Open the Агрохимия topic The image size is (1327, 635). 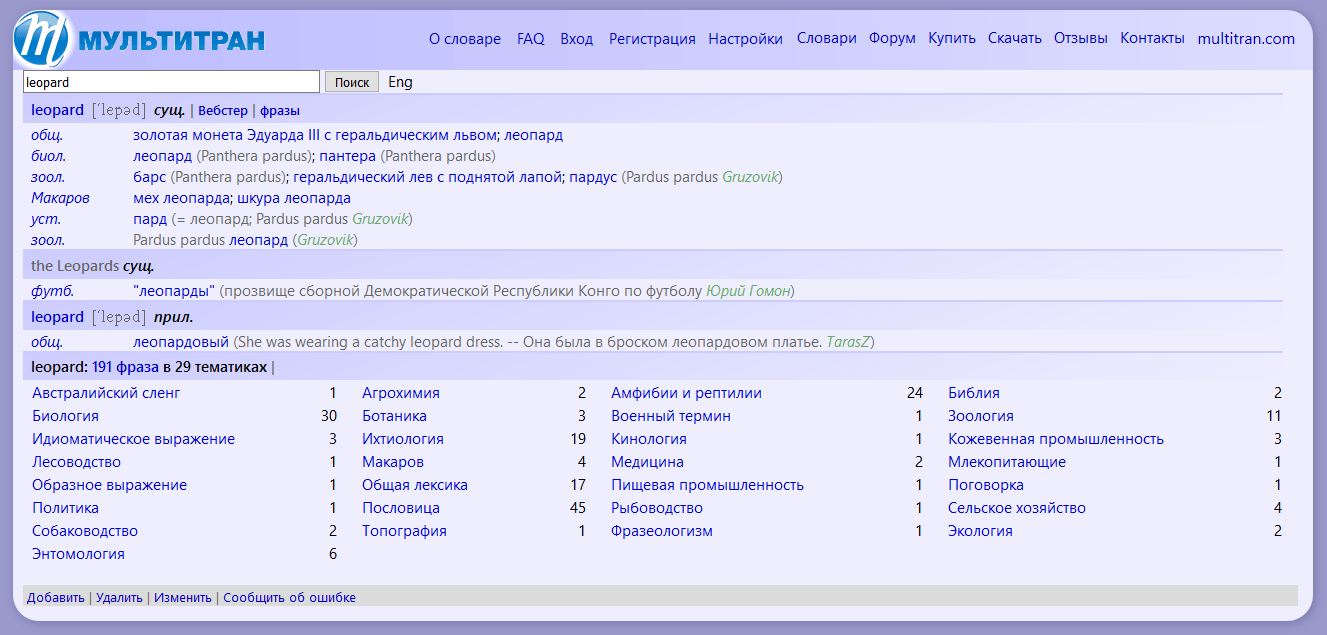(401, 393)
